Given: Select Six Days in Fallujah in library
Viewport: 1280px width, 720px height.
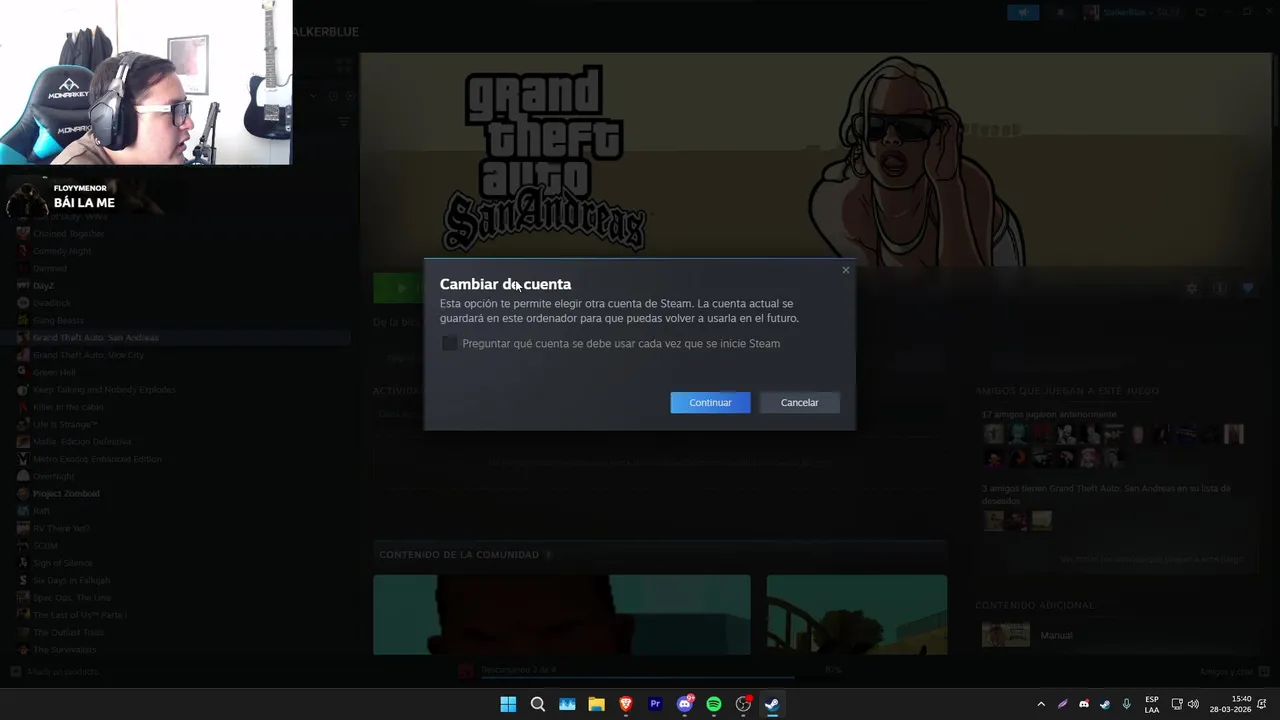Looking at the screenshot, I should coord(71,580).
